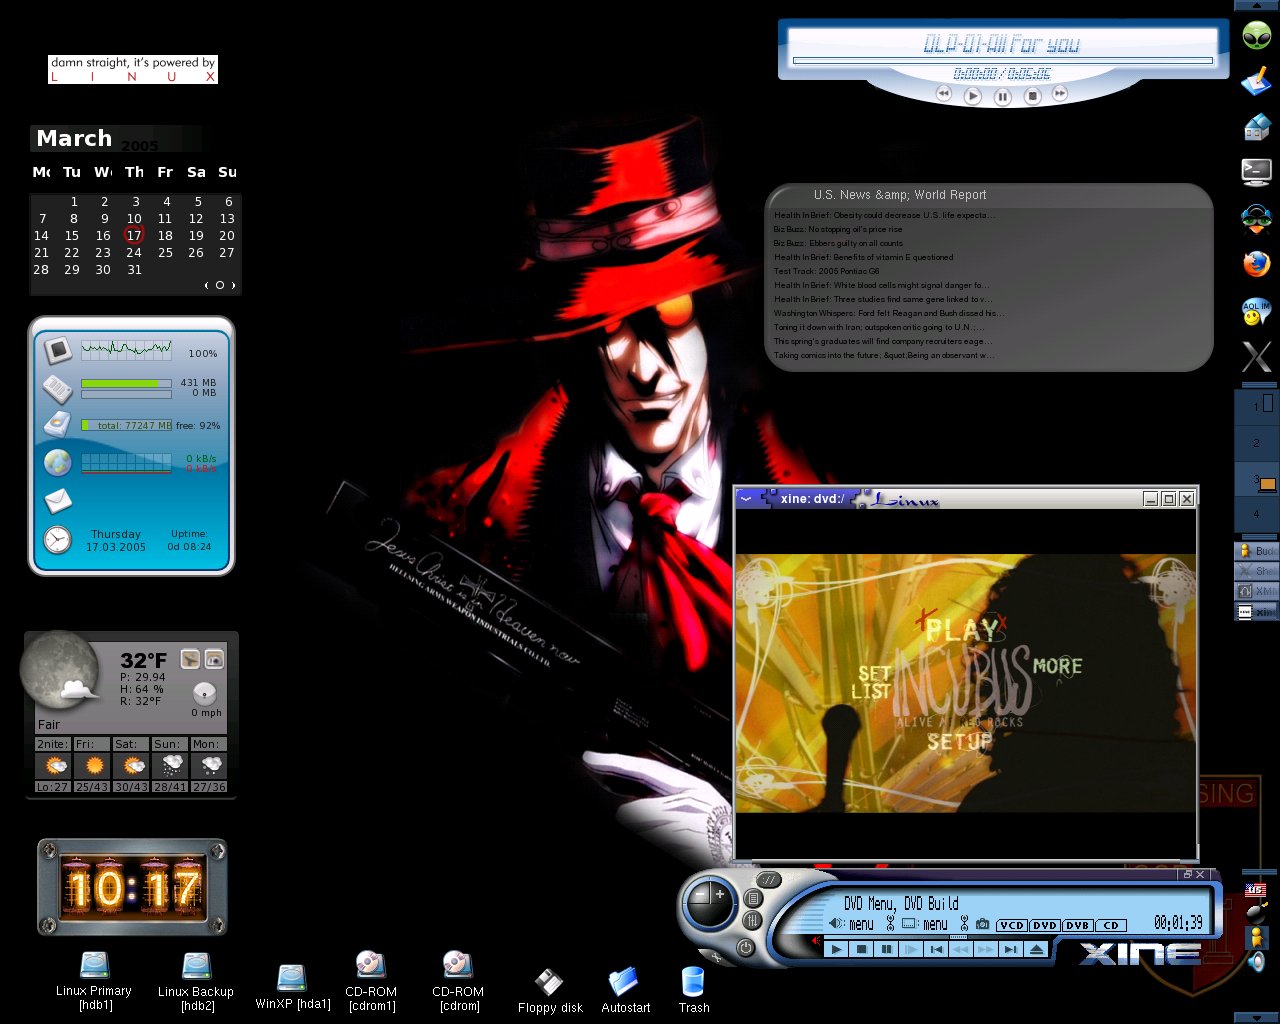The height and width of the screenshot is (1024, 1280).
Task: Select the 'XM' taskbar entry with the headphones icon
Action: point(1257,591)
